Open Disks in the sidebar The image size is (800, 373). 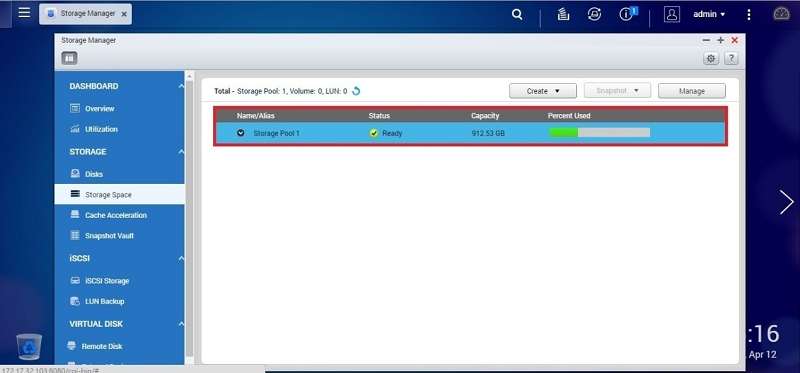(x=94, y=174)
